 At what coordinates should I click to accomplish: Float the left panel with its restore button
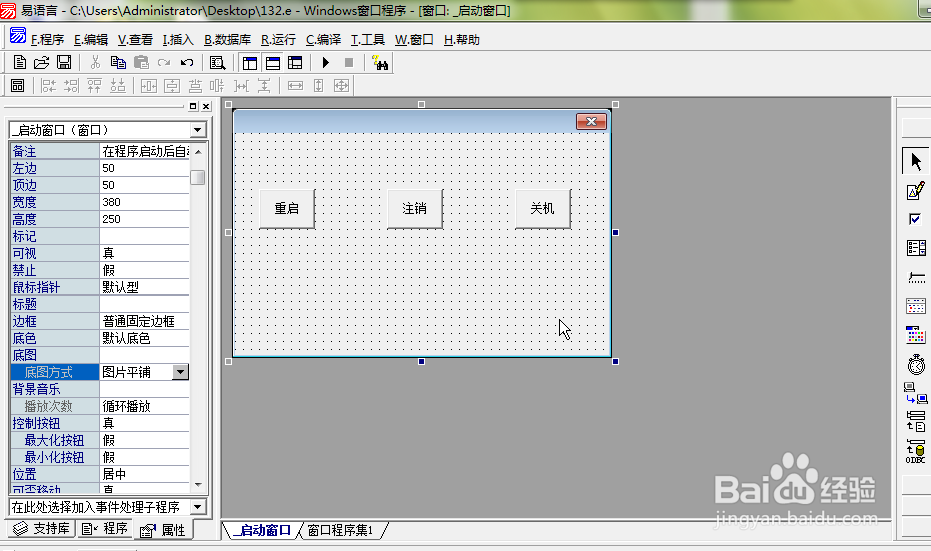pos(193,106)
